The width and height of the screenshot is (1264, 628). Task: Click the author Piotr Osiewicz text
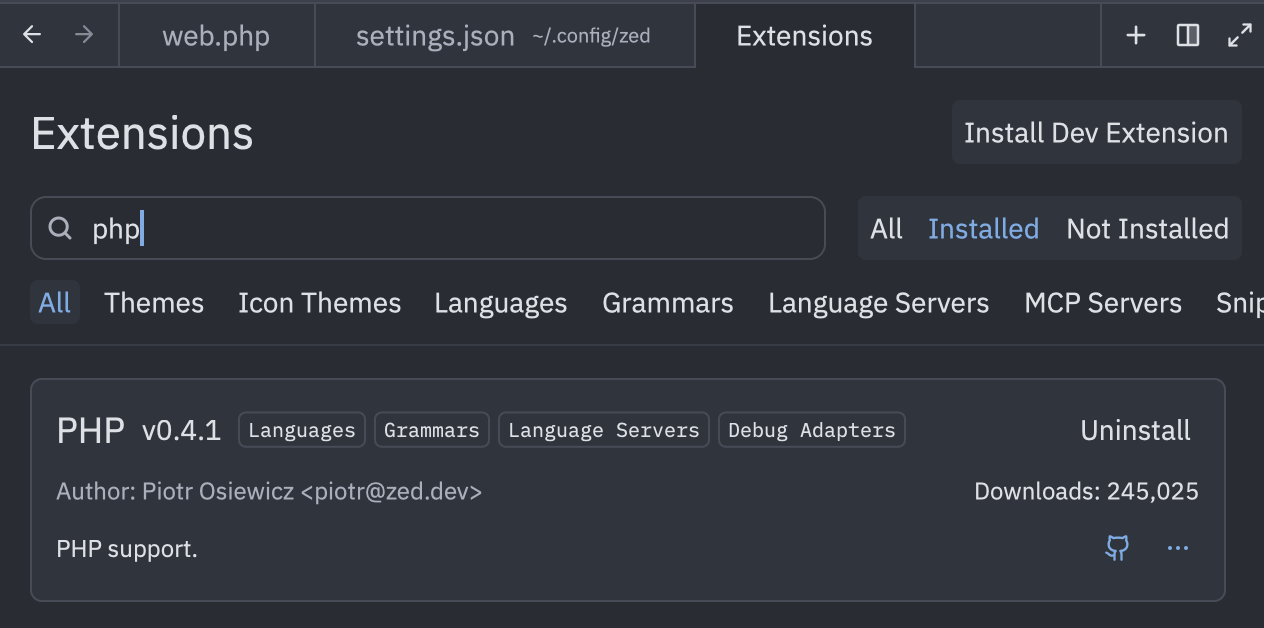269,491
